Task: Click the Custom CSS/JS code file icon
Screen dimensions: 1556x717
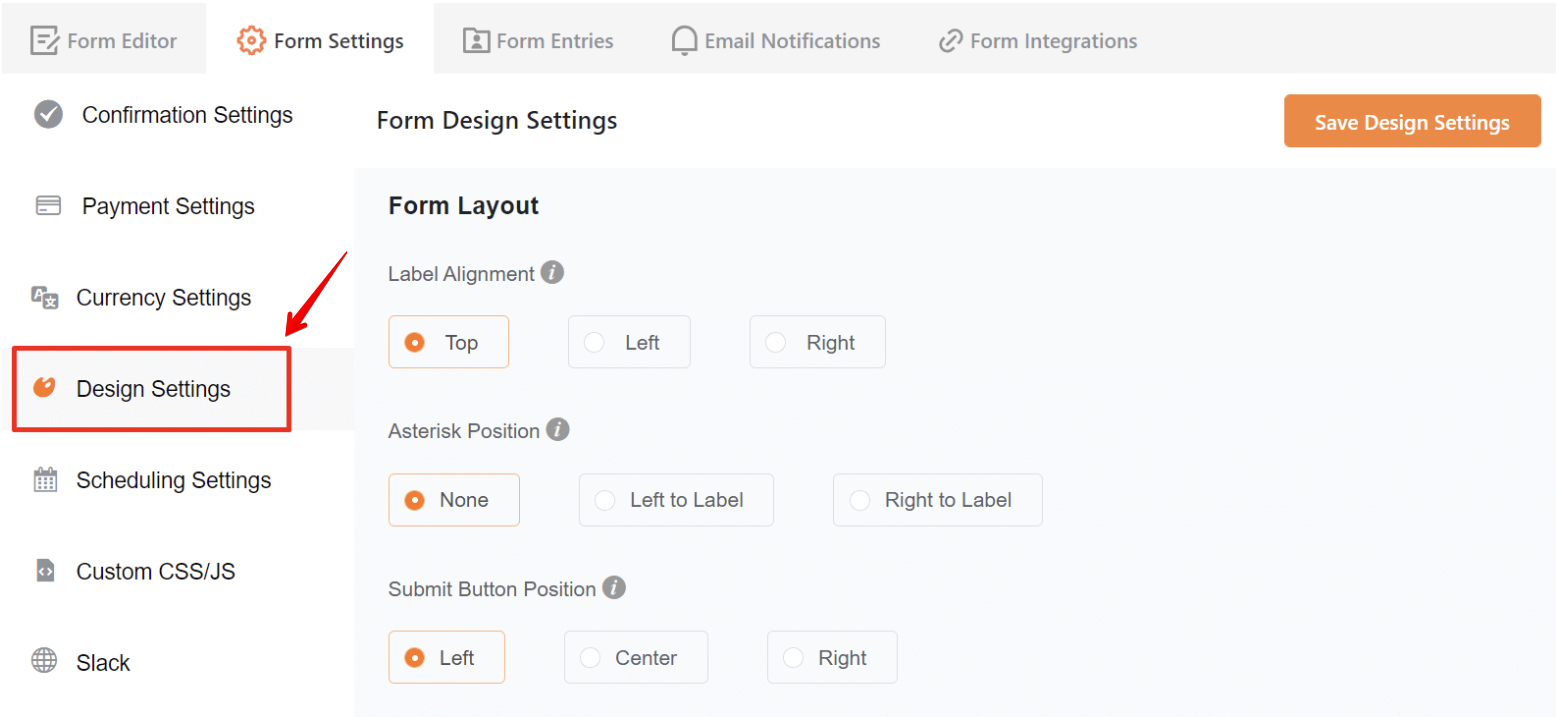Action: click(x=45, y=571)
